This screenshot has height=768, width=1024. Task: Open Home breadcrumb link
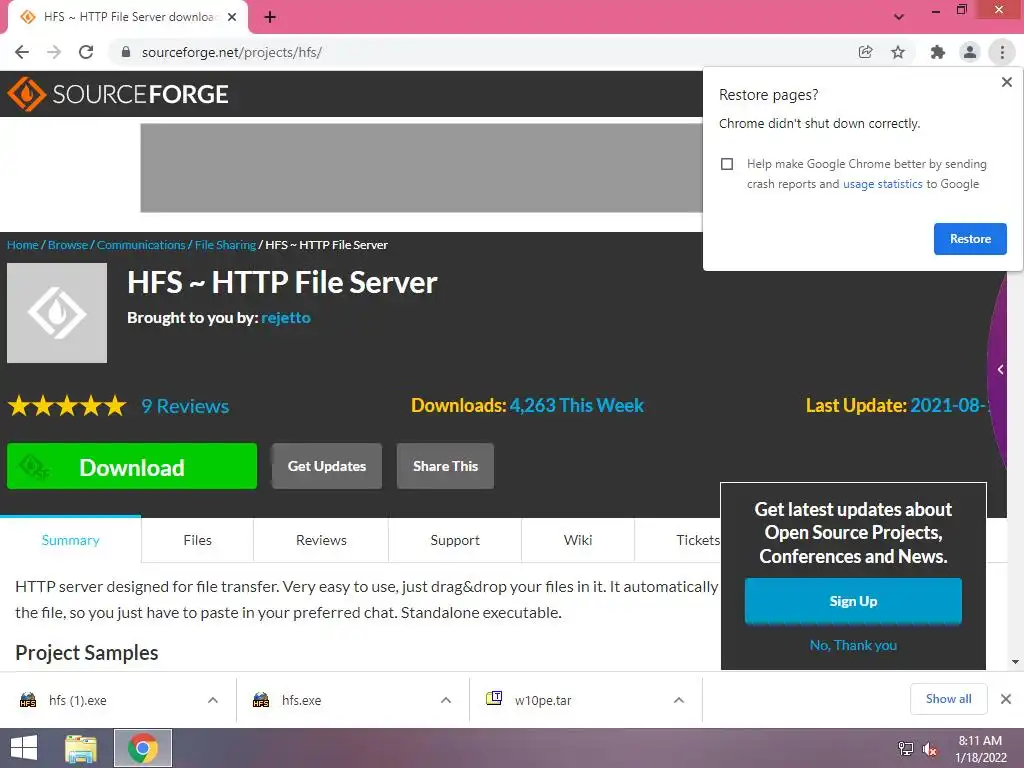22,245
